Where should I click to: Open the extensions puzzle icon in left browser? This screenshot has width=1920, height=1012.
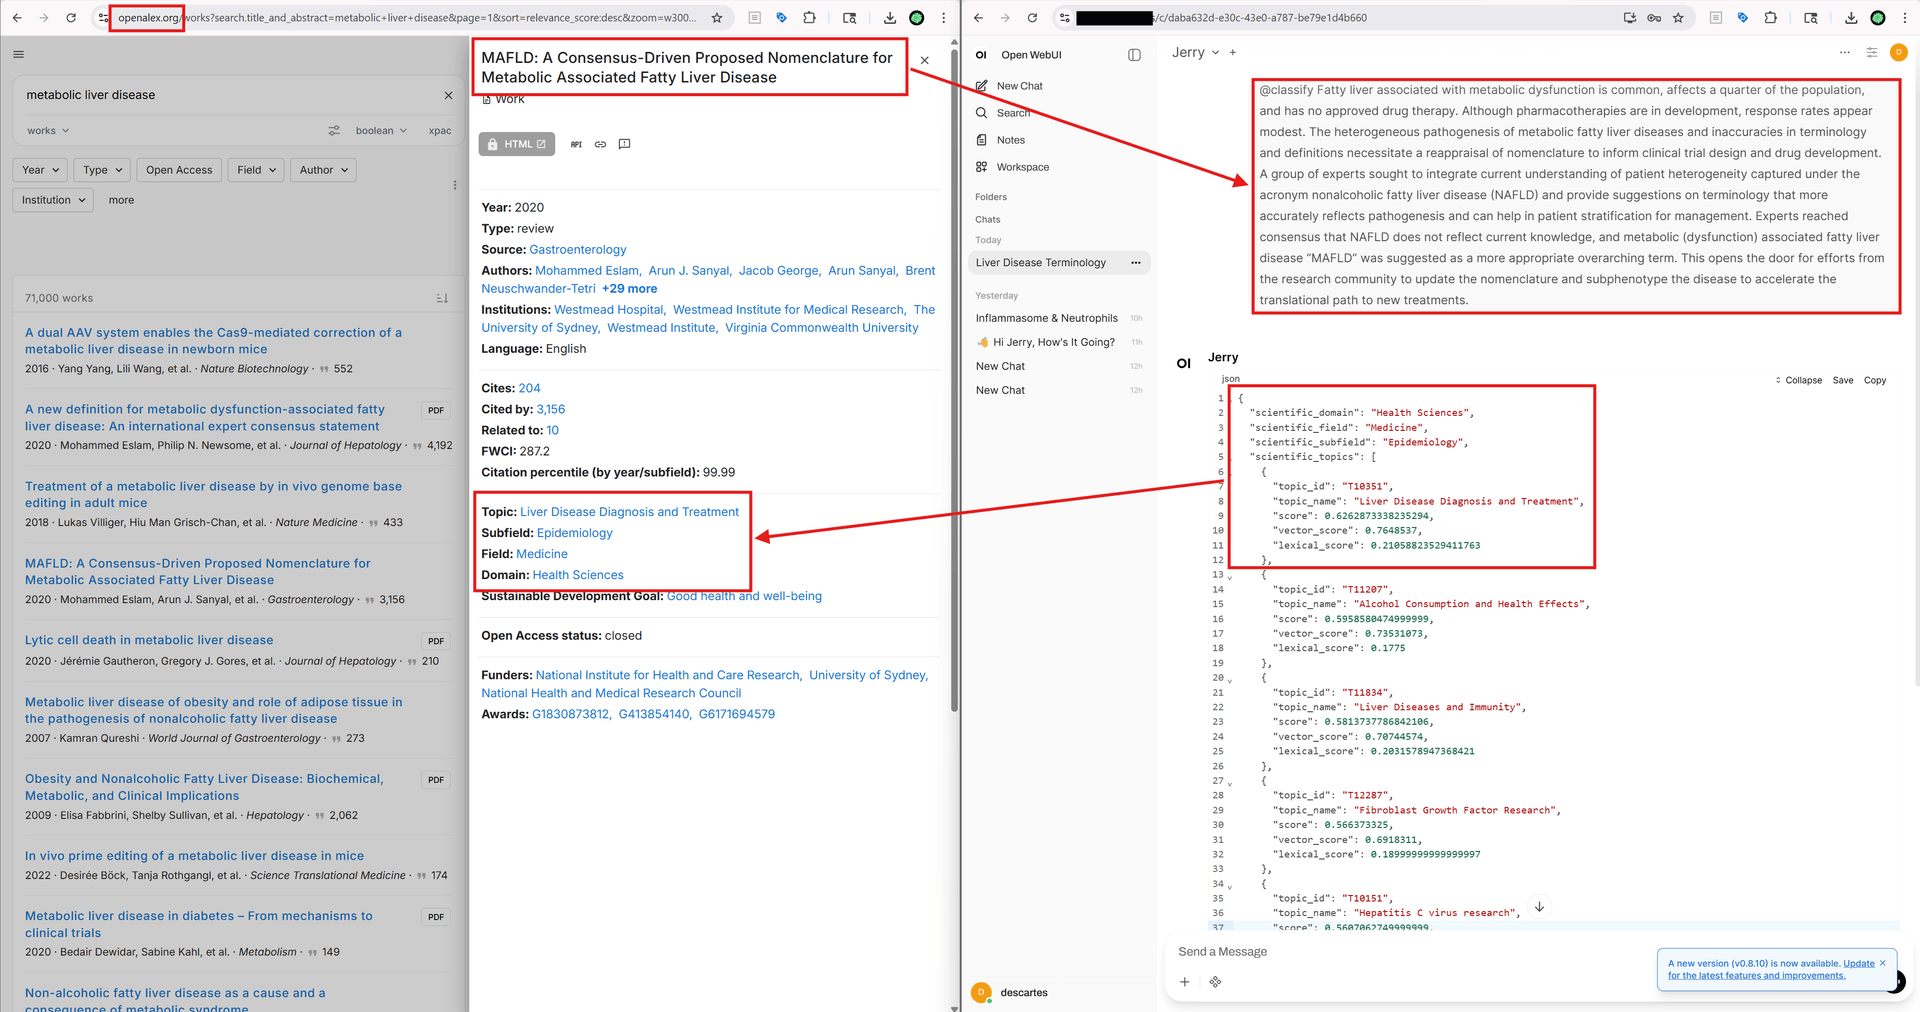(x=809, y=18)
